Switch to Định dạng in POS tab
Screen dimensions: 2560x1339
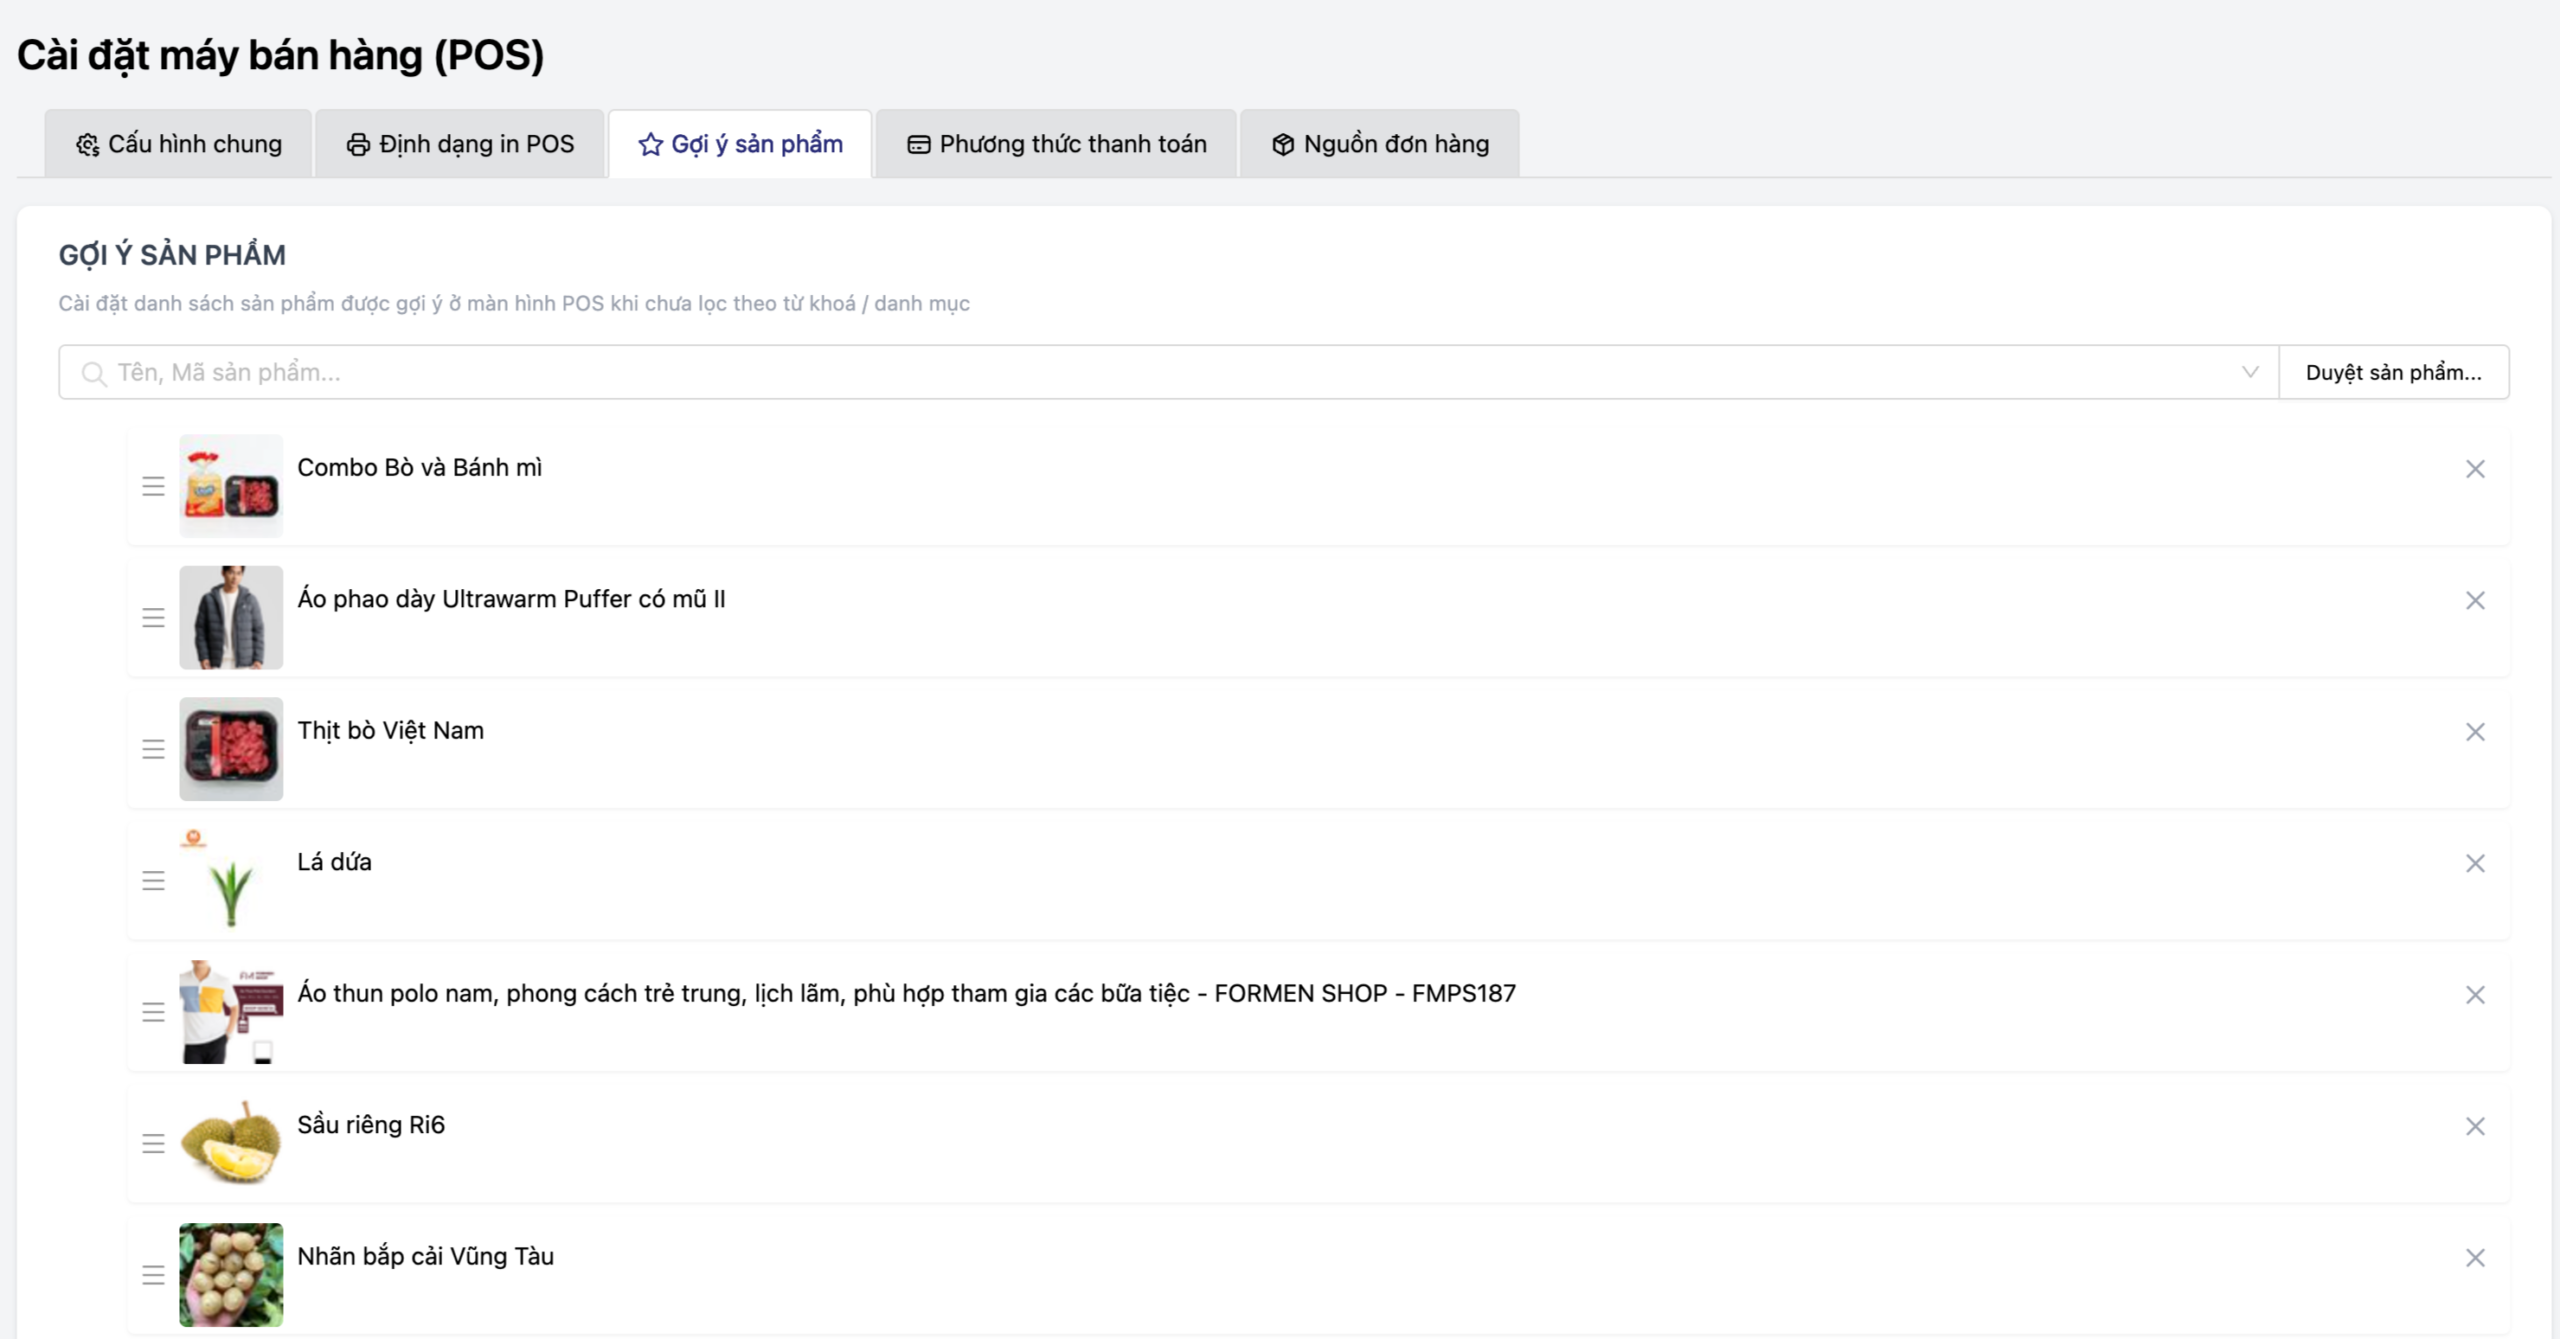(x=460, y=144)
